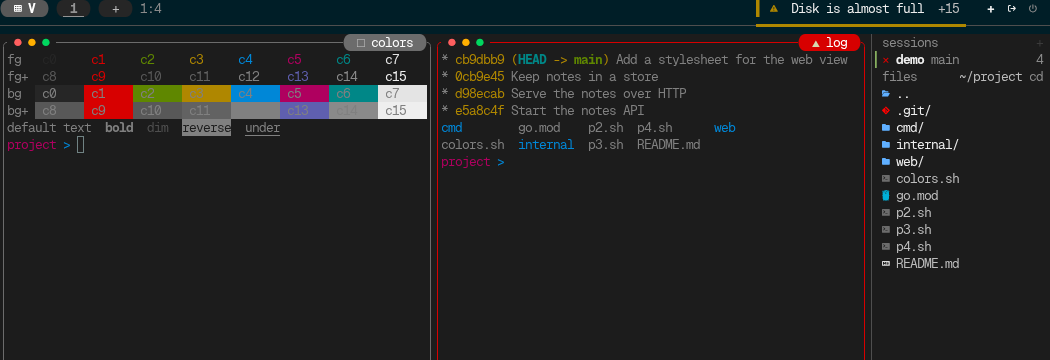Click the warning triangle in the disk notification
The image size is (1050, 360).
click(773, 9)
